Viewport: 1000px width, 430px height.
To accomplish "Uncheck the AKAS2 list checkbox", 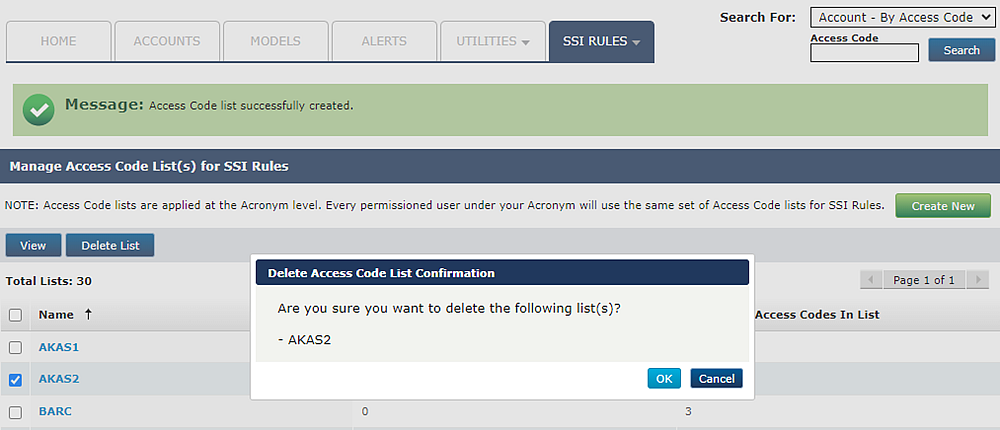I will [15, 380].
